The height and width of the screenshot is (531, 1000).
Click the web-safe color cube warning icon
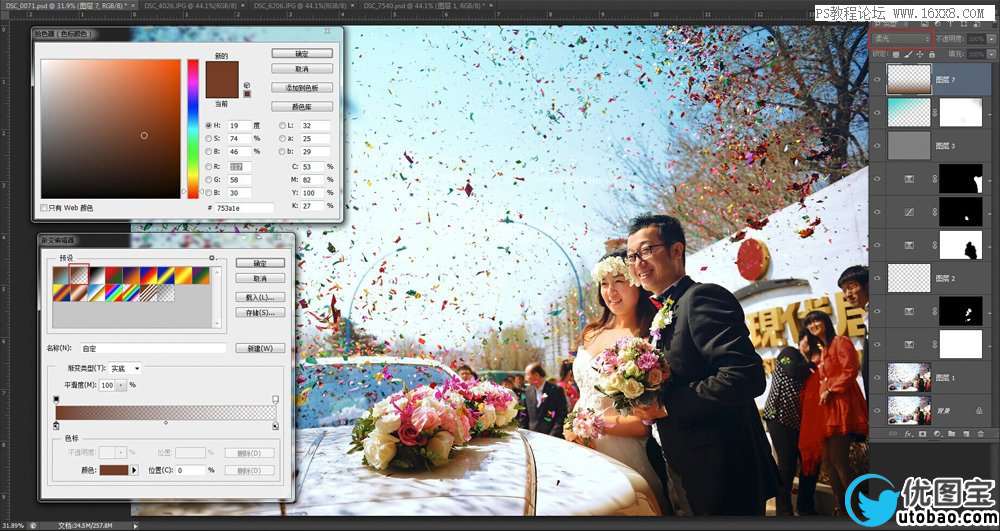point(247,85)
